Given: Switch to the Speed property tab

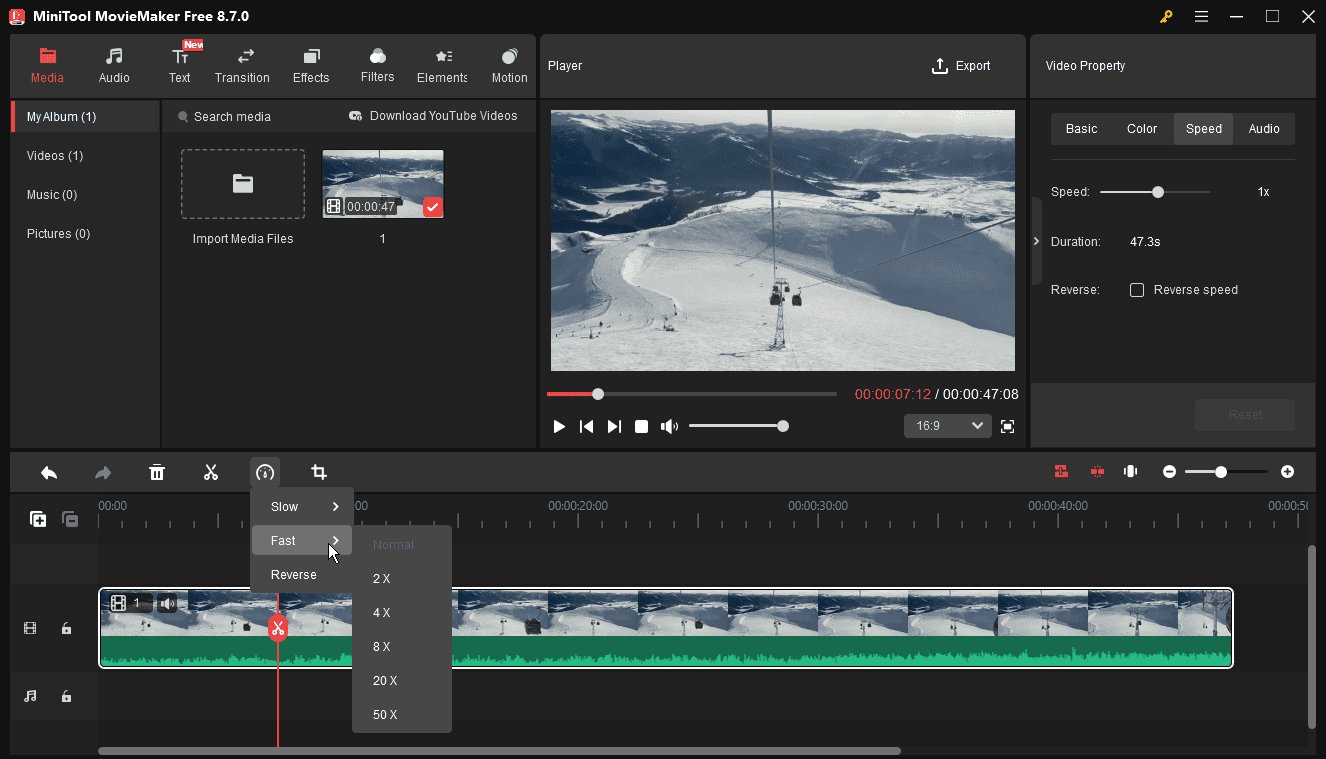Looking at the screenshot, I should pos(1204,129).
